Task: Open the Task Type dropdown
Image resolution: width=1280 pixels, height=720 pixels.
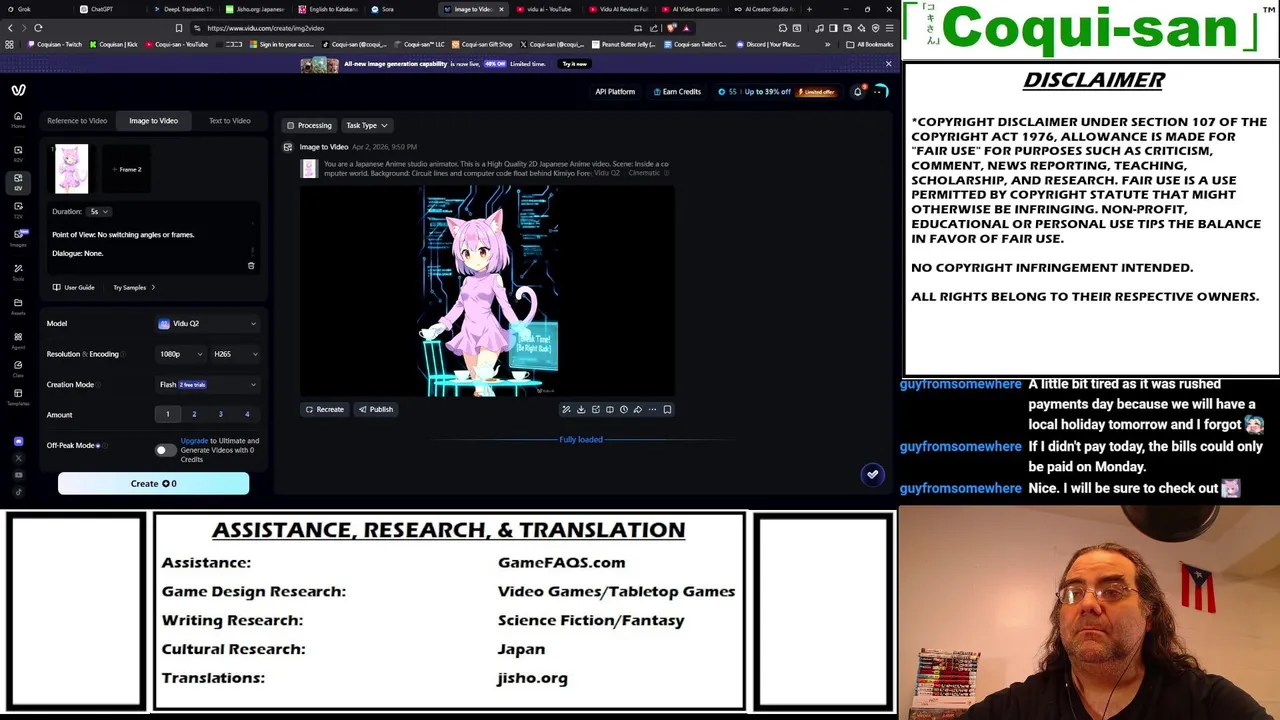Action: tap(366, 125)
